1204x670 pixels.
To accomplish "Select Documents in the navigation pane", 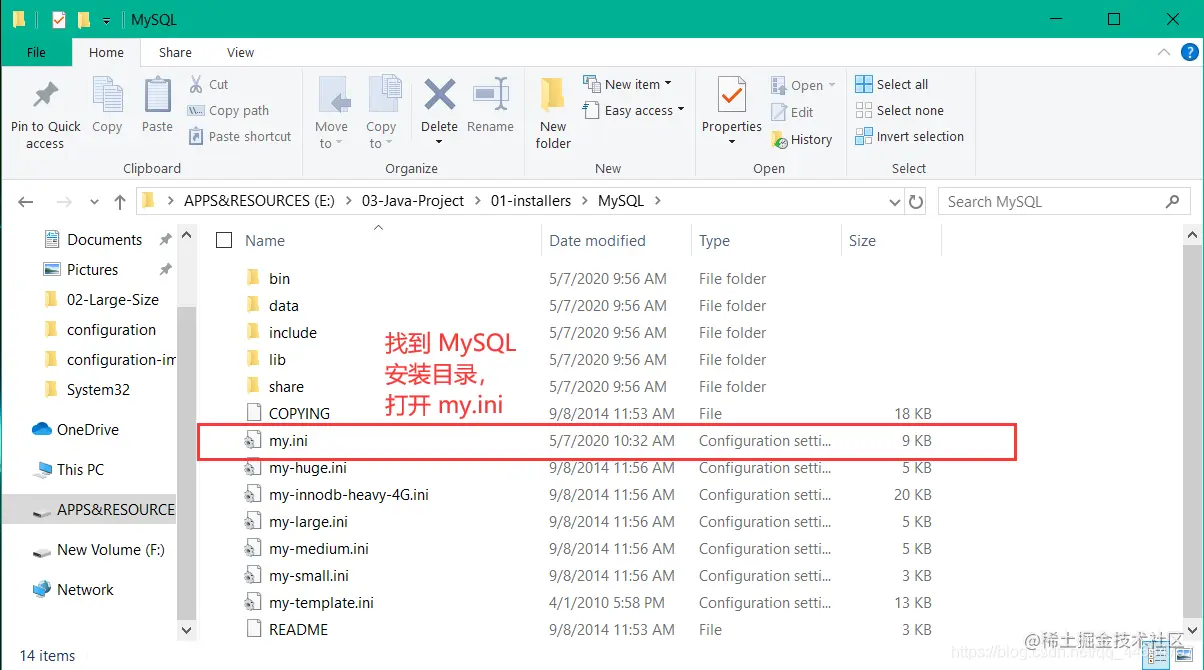I will (104, 240).
